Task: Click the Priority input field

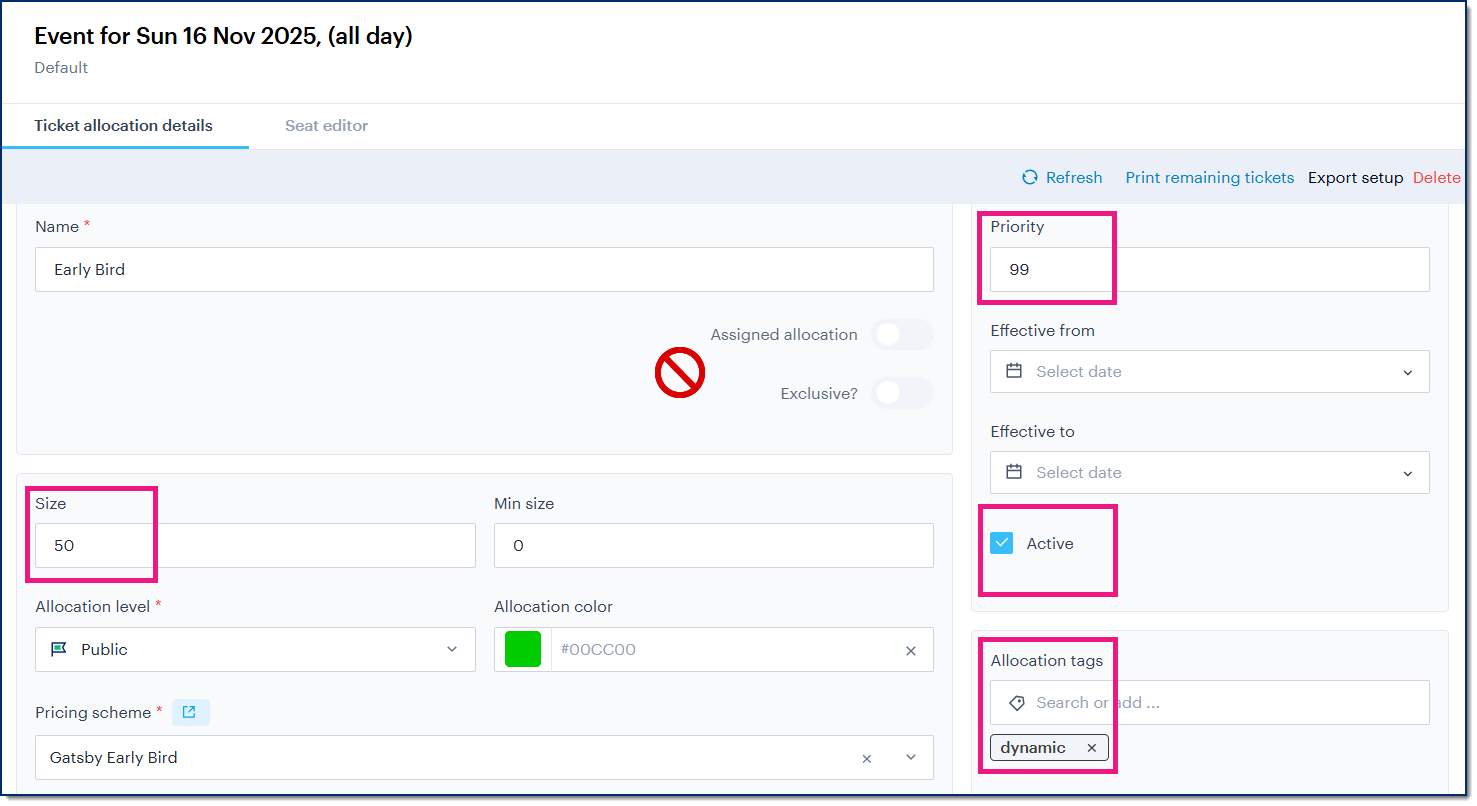Action: (1210, 270)
